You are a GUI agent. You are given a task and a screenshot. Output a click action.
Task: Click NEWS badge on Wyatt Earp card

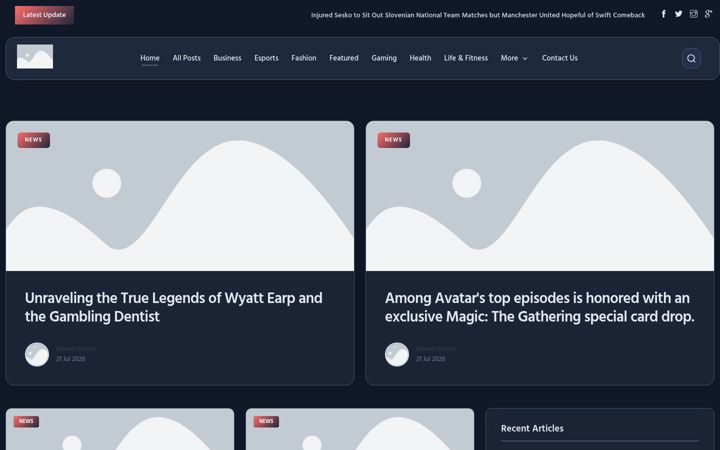click(34, 140)
